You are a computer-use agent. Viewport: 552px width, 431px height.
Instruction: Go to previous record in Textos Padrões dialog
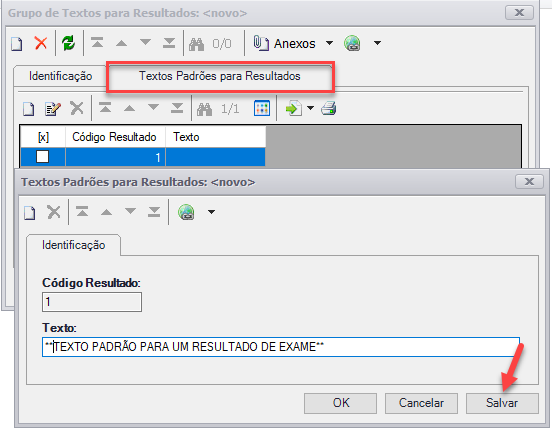tap(106, 212)
